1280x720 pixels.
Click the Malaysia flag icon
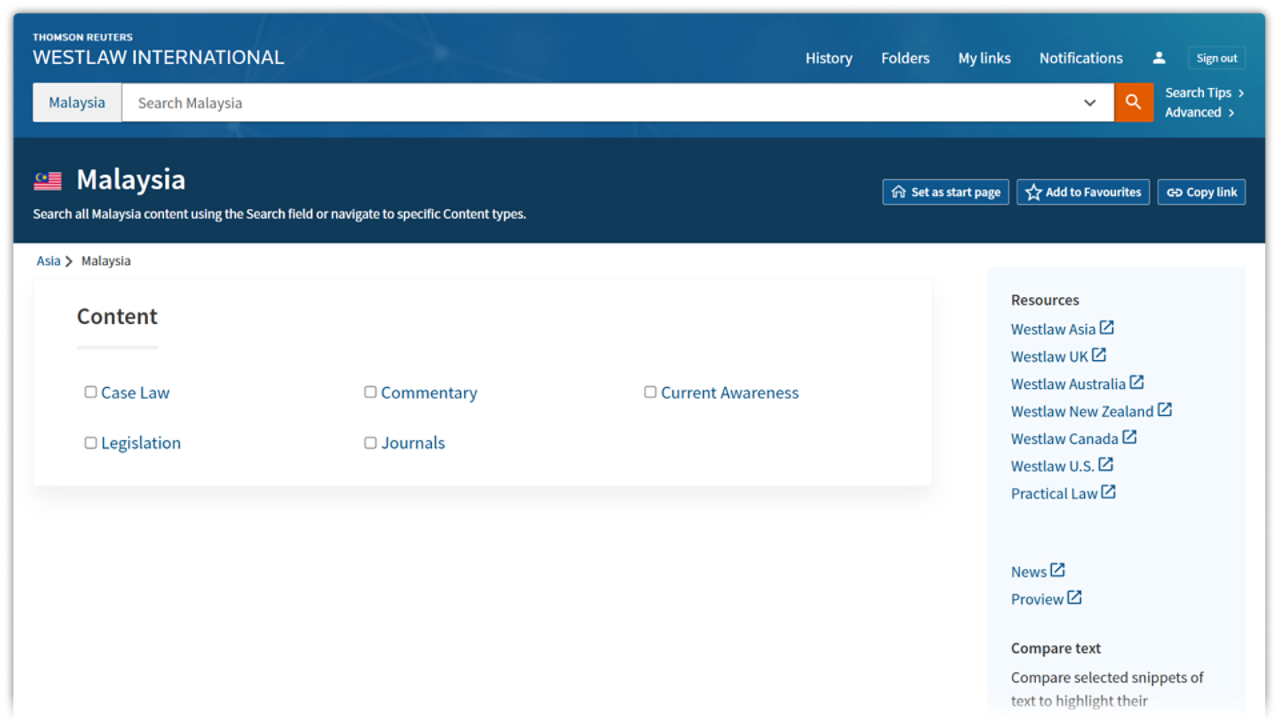(x=48, y=181)
